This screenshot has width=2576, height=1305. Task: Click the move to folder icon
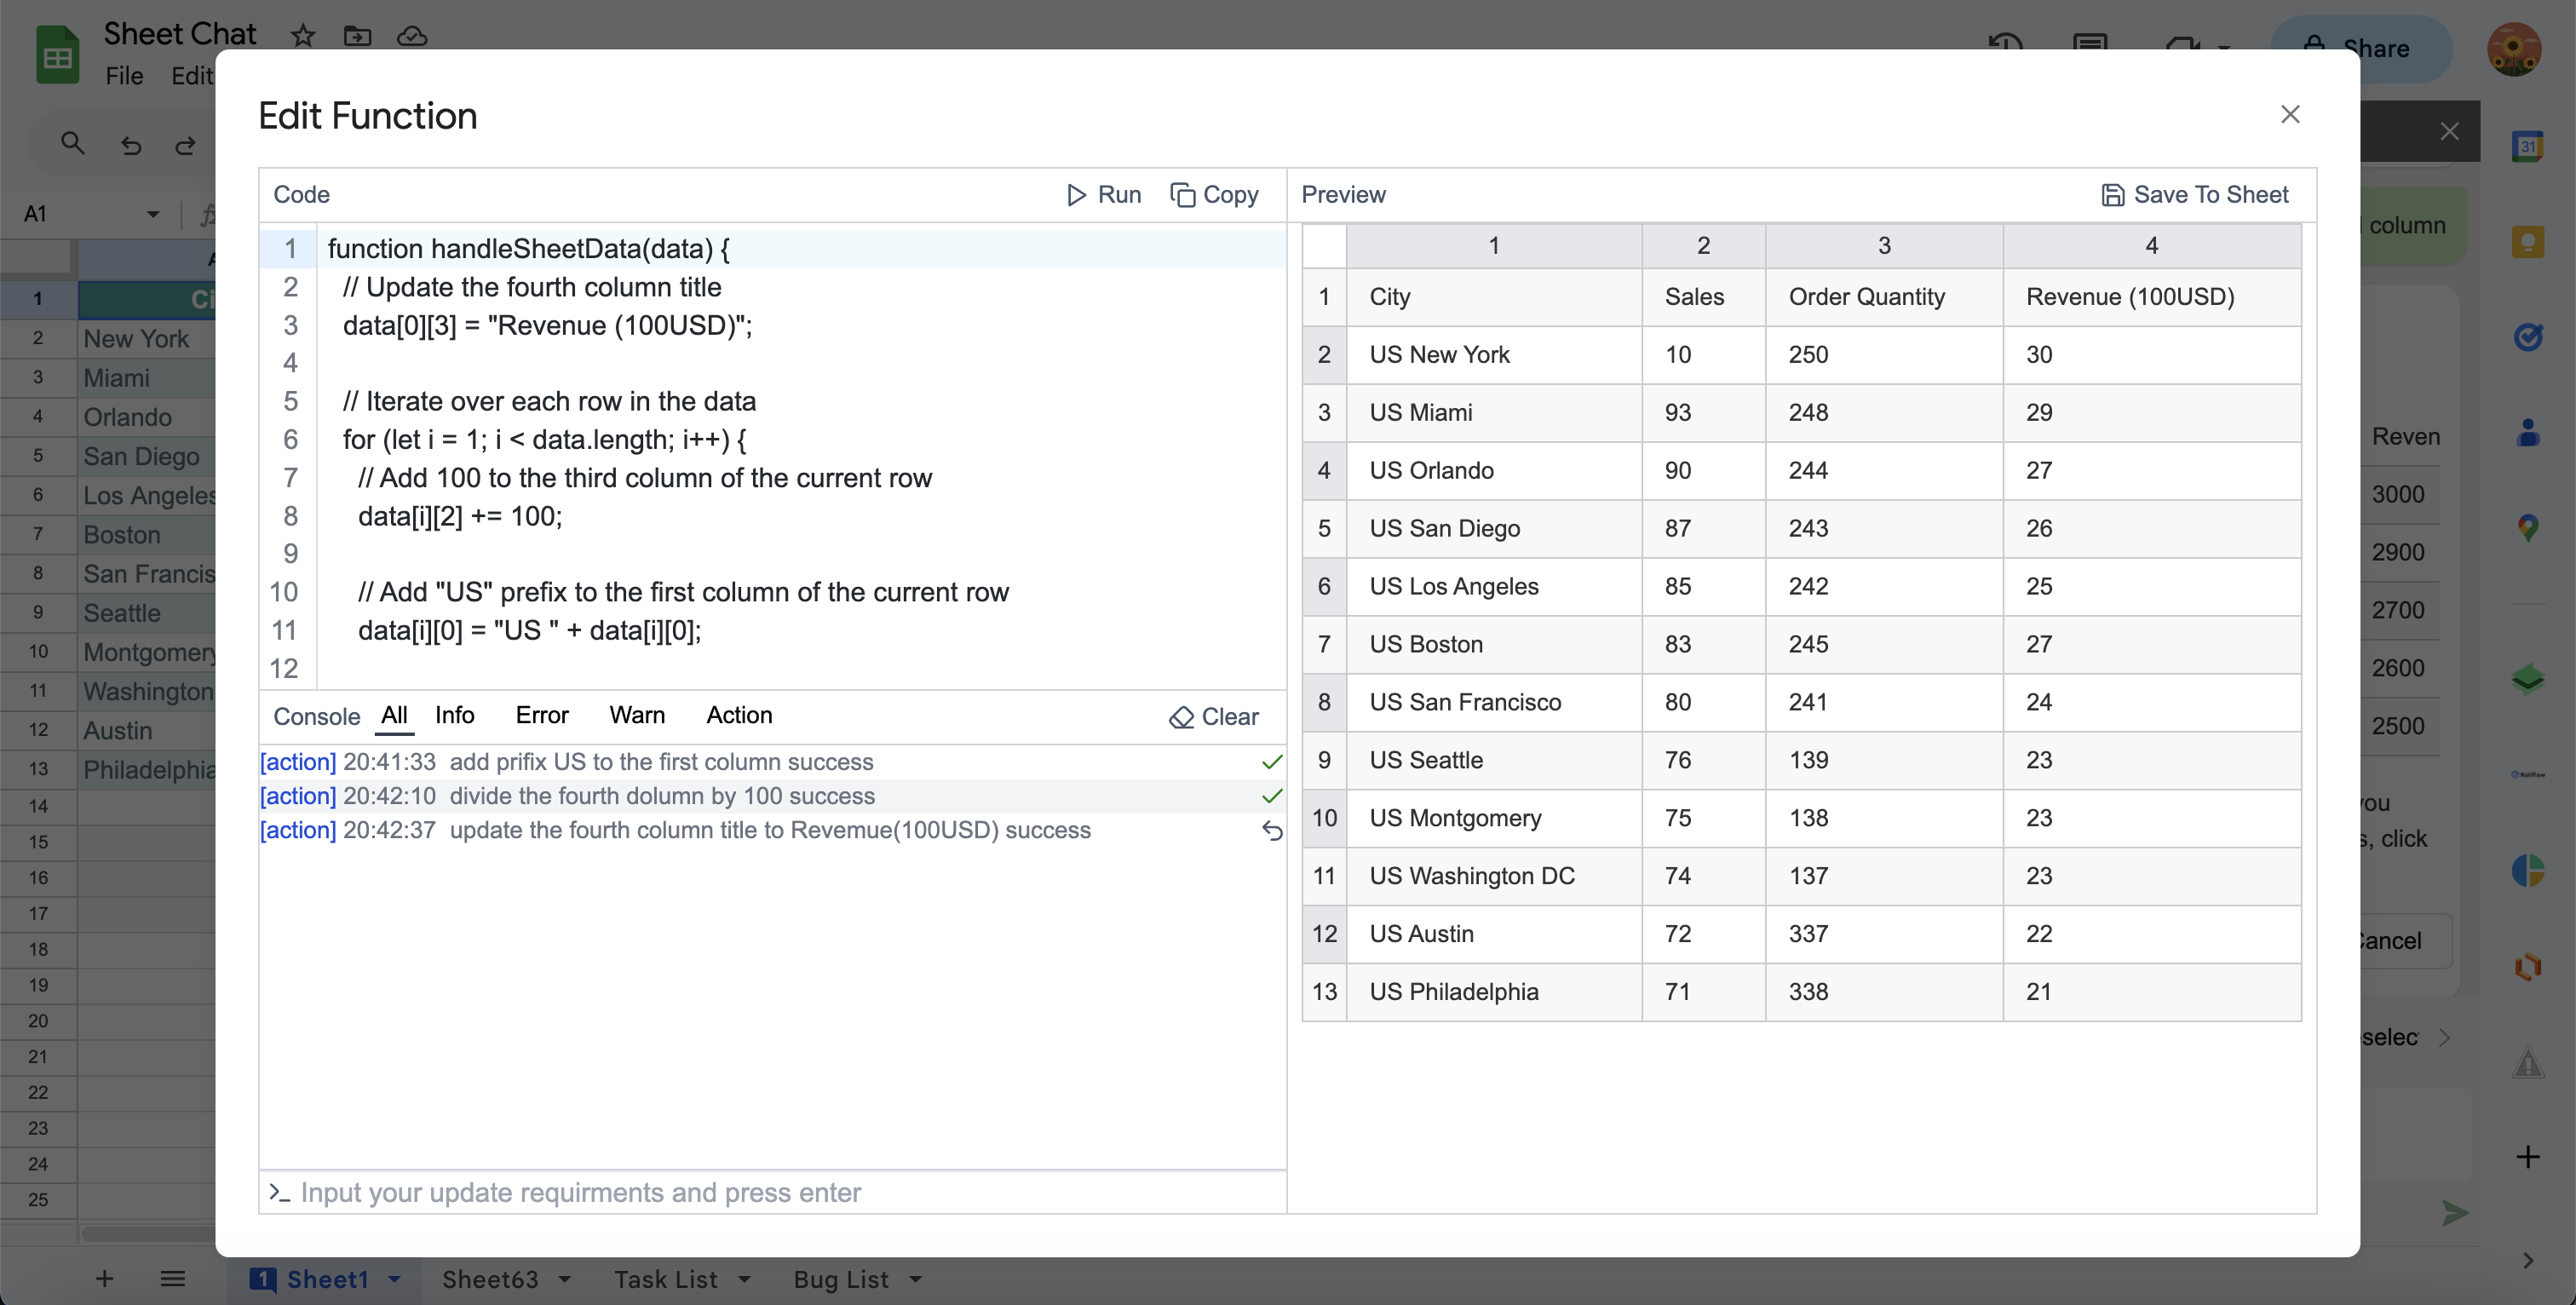[357, 36]
